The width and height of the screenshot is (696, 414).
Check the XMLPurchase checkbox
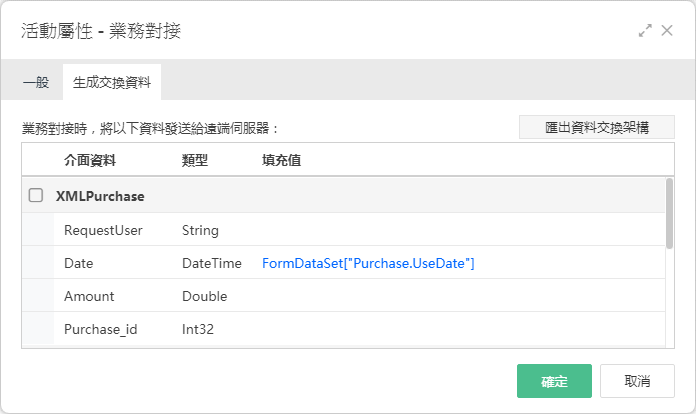click(36, 195)
